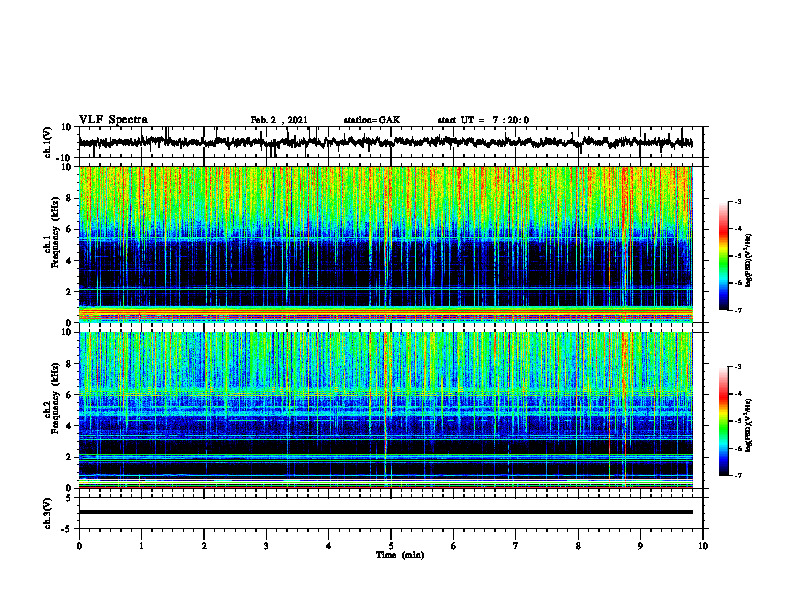
Task: Click the "start UT = 7:20:0" label
Action: [483, 120]
